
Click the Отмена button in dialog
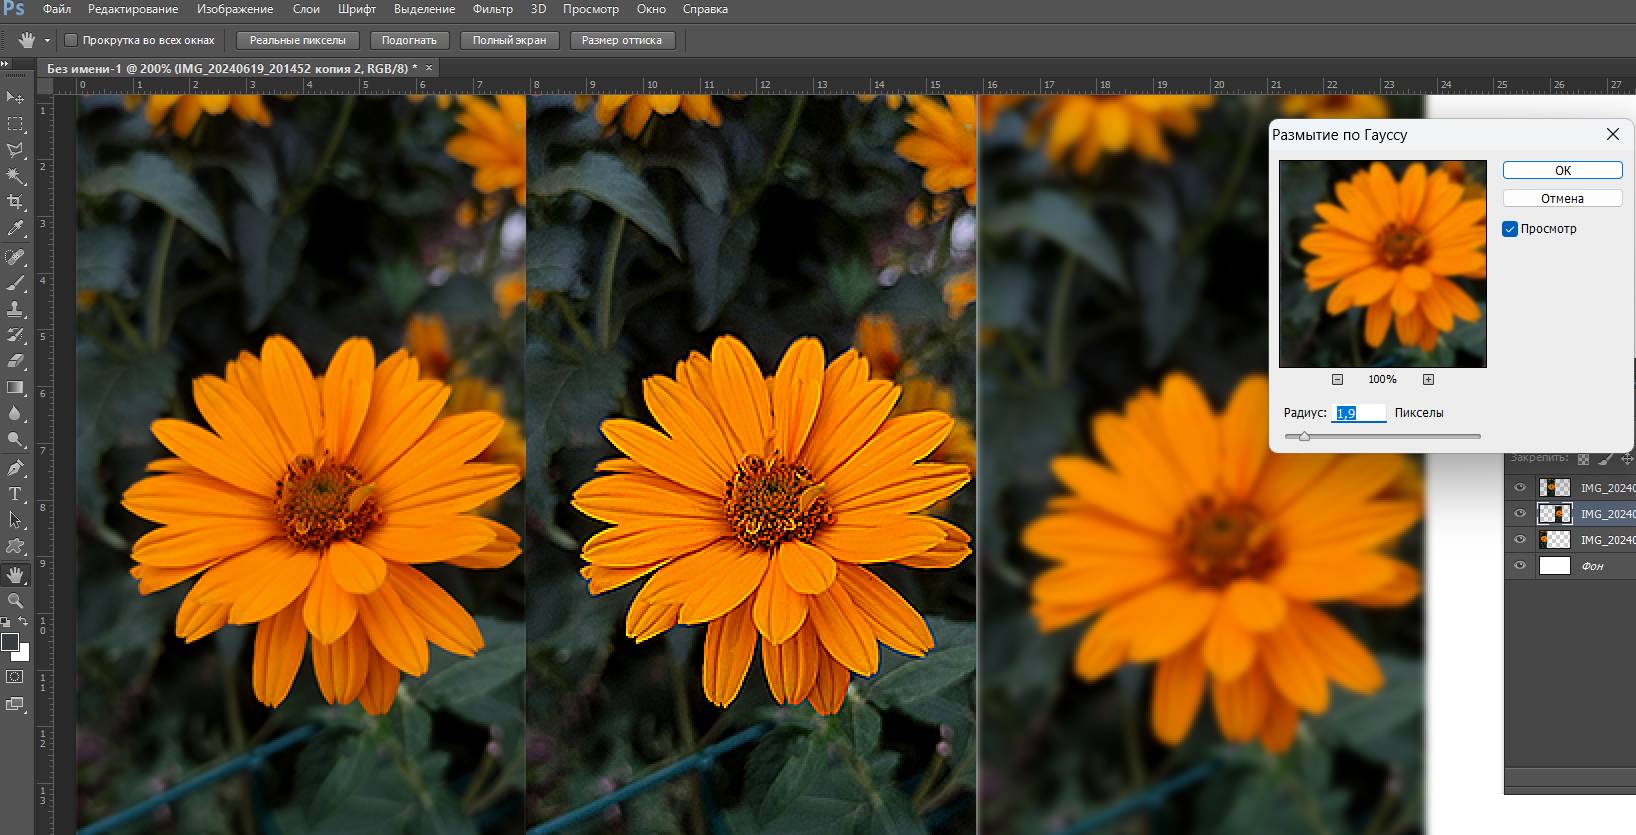tap(1562, 198)
